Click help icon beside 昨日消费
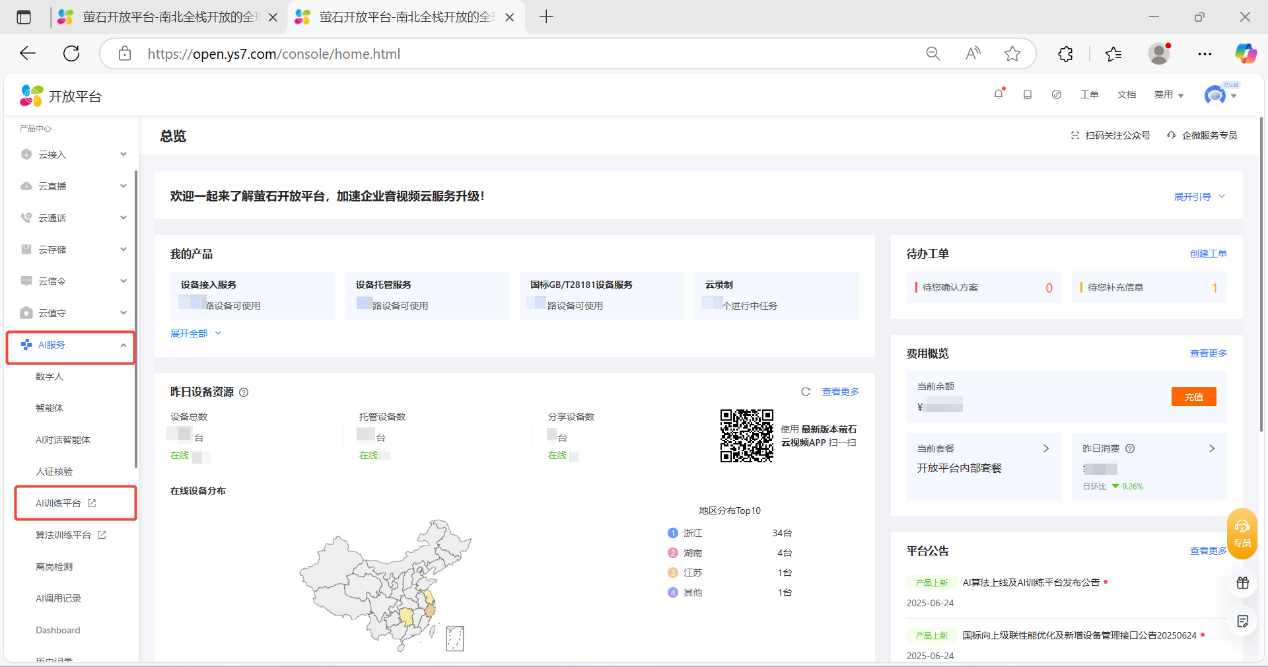Viewport: 1268px width, 667px height. (x=1130, y=449)
